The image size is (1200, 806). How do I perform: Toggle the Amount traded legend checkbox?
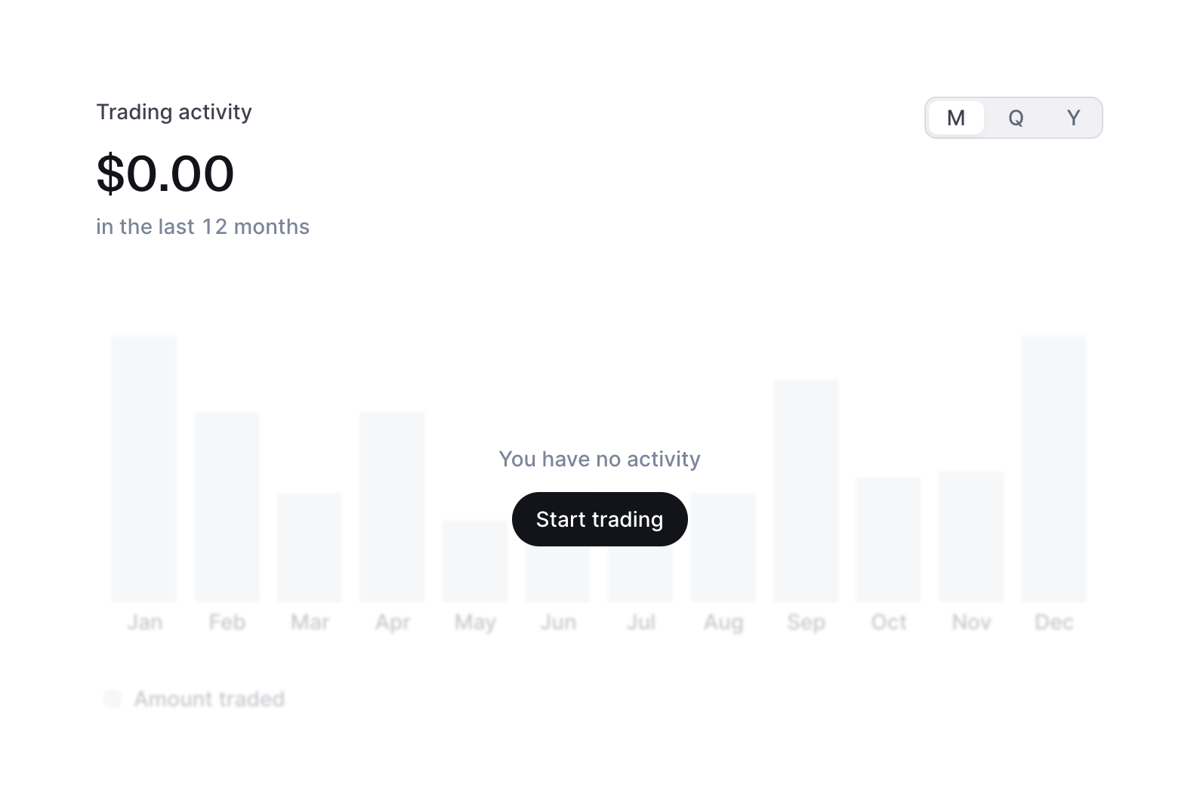[x=112, y=698]
